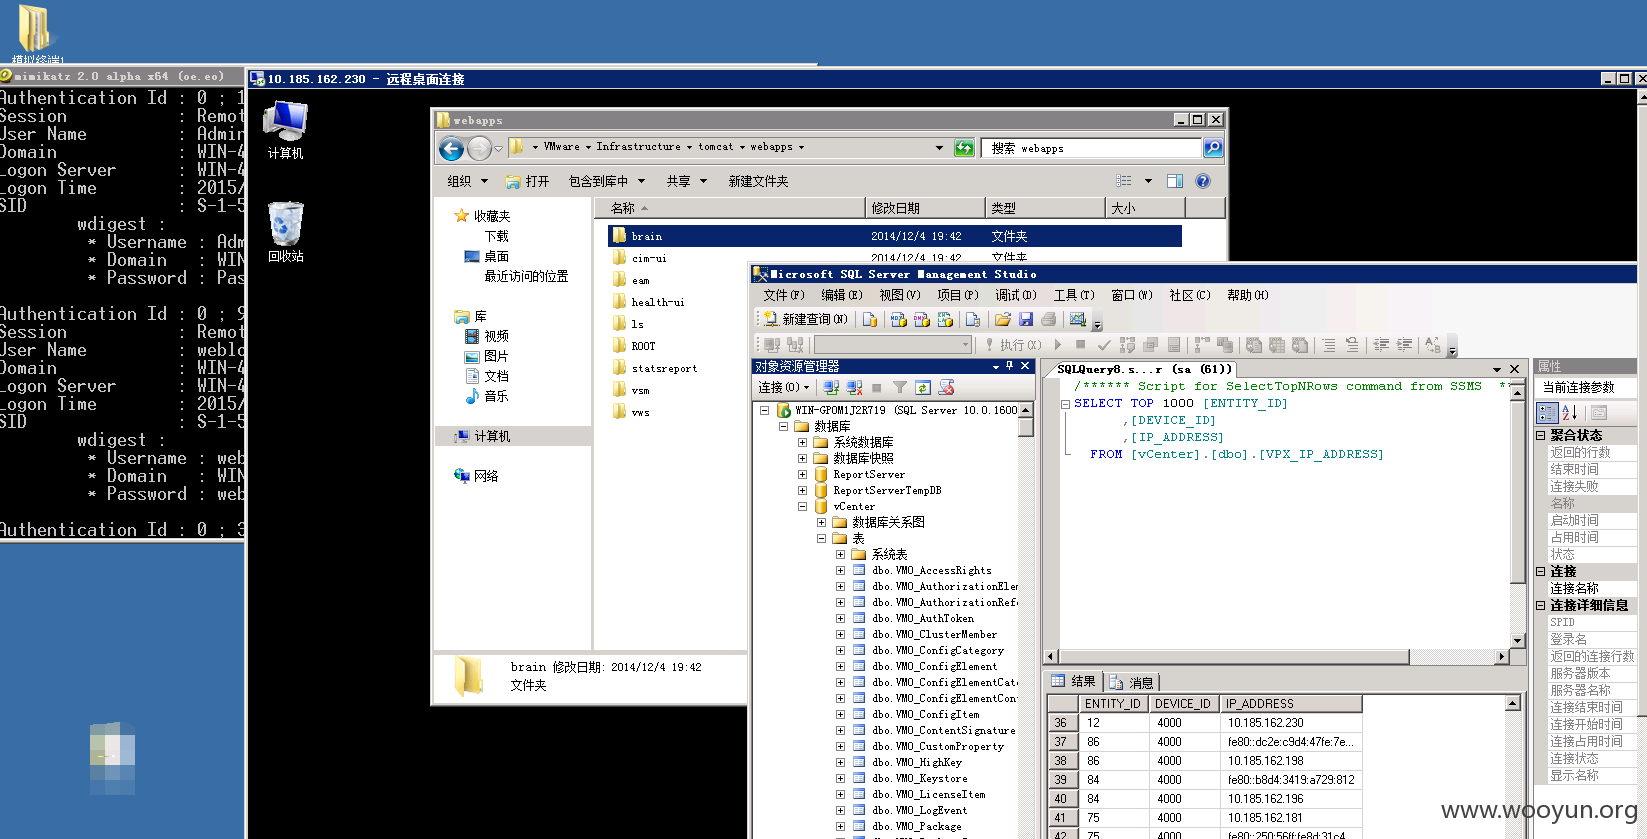Click the MDX query toolbar icon

(x=898, y=319)
